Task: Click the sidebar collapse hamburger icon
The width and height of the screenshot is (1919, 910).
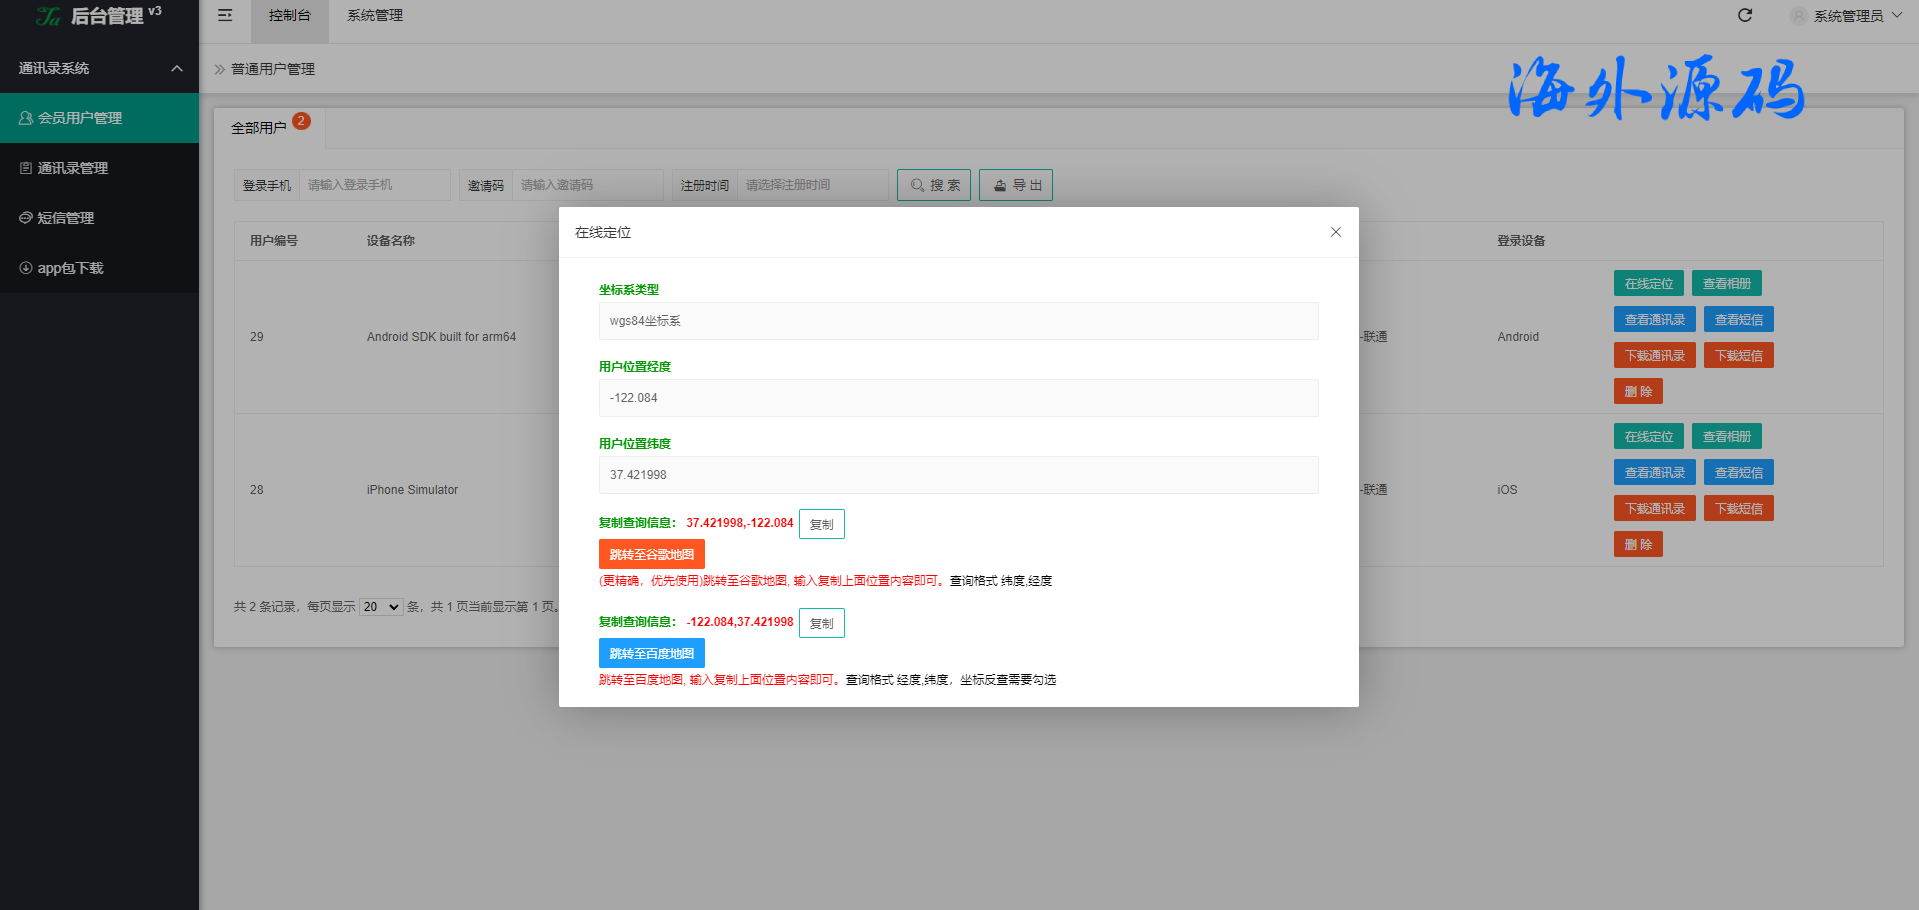Action: pyautogui.click(x=225, y=15)
